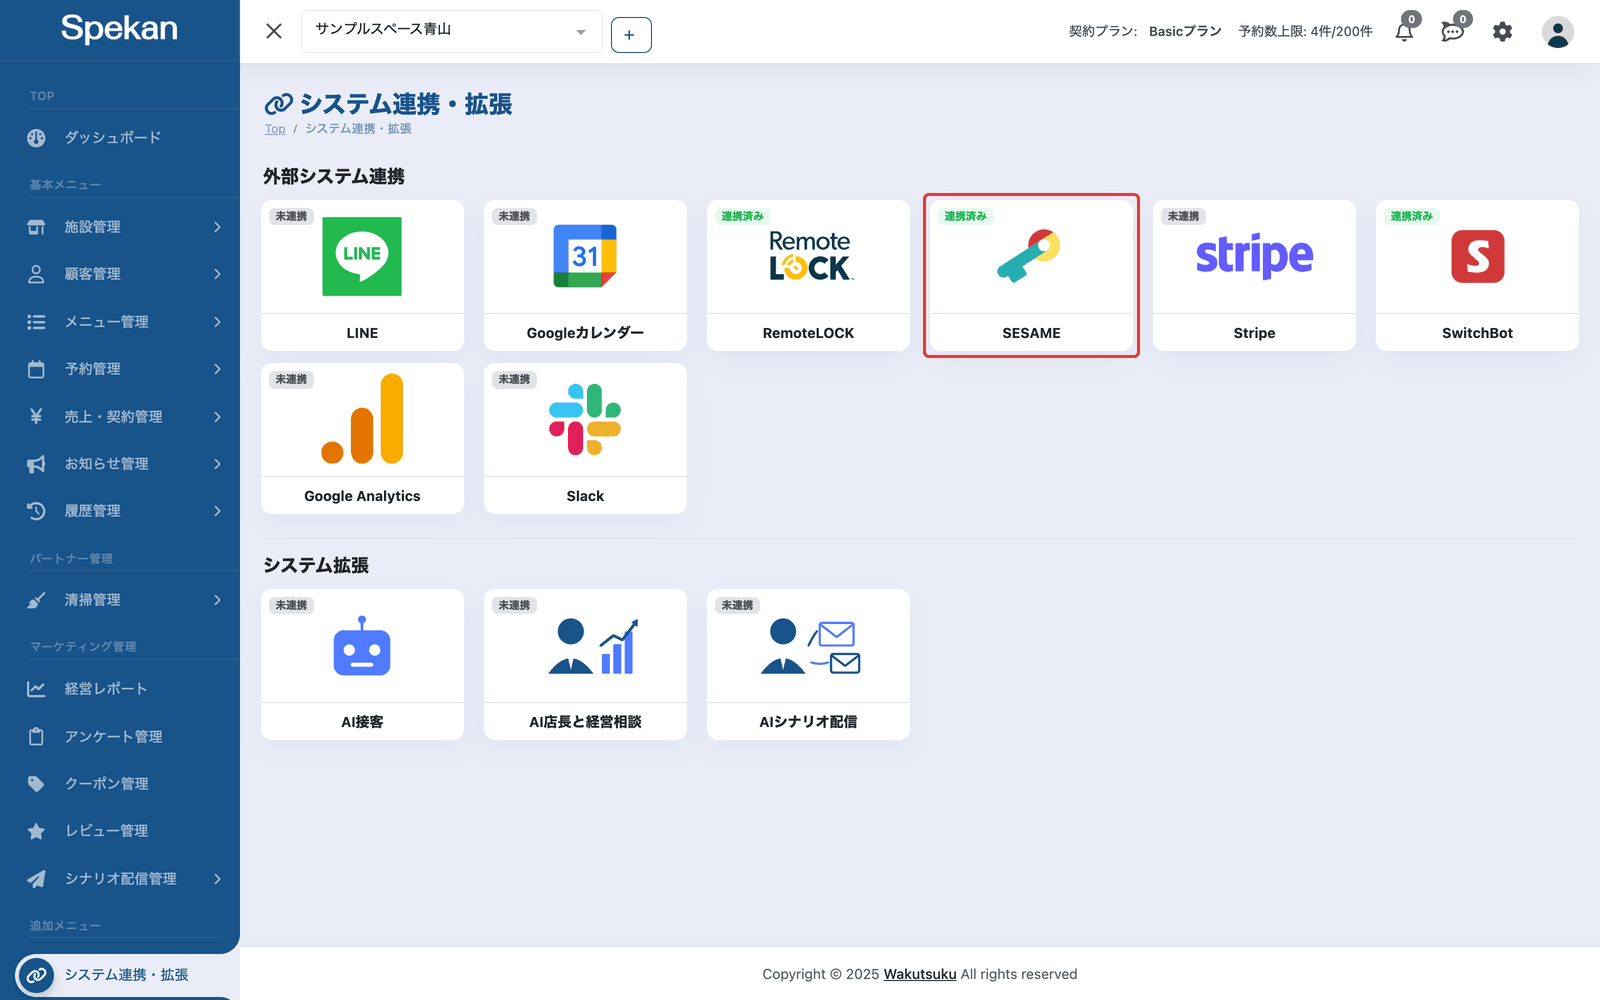
Task: Click the 予約数上限: 4件/200件 text
Action: coord(1305,32)
